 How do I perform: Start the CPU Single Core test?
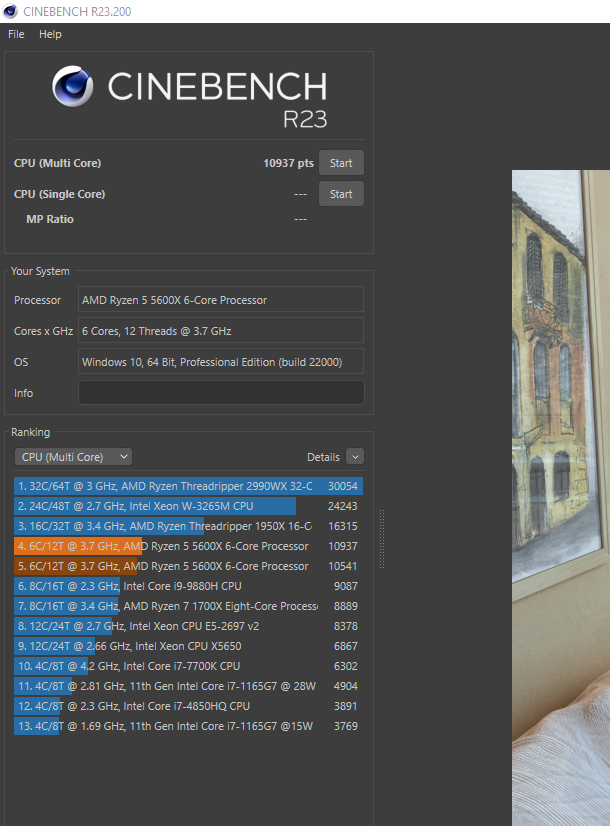click(341, 194)
